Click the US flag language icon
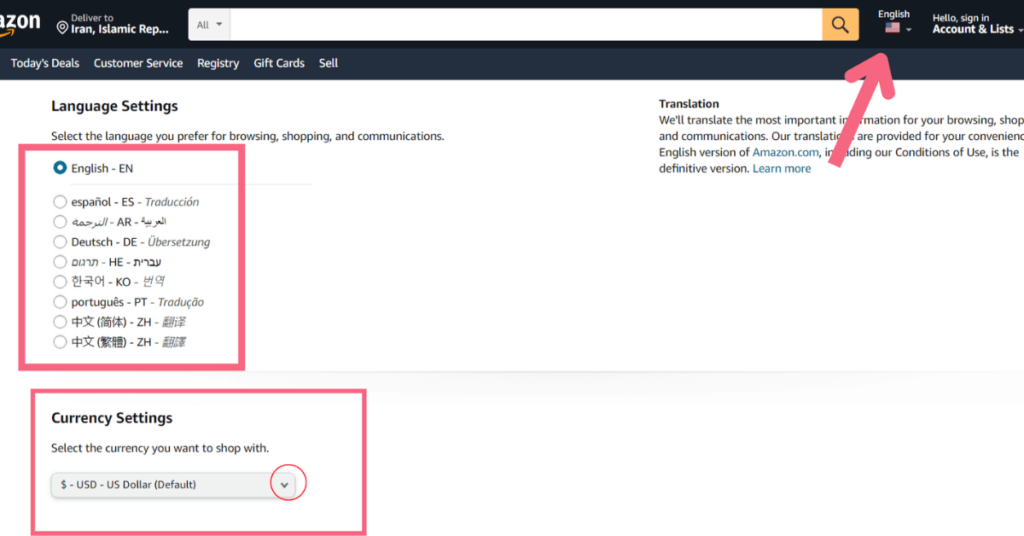1024x536 pixels. pos(892,28)
